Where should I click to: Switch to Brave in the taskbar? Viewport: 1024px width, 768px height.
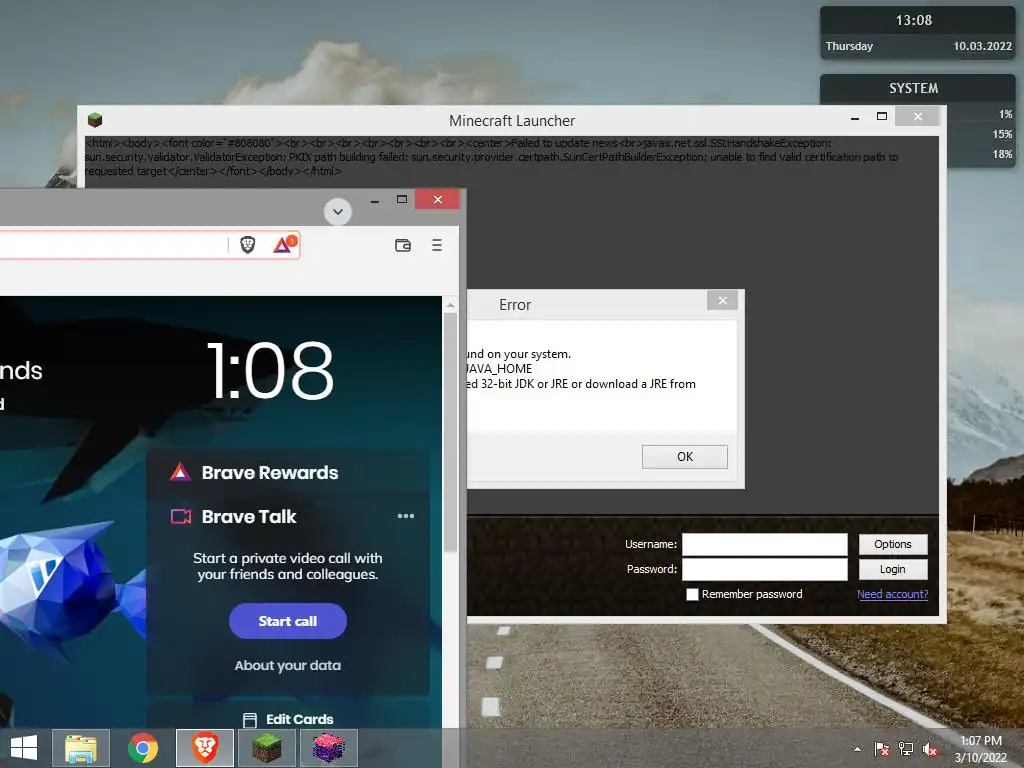pos(205,748)
